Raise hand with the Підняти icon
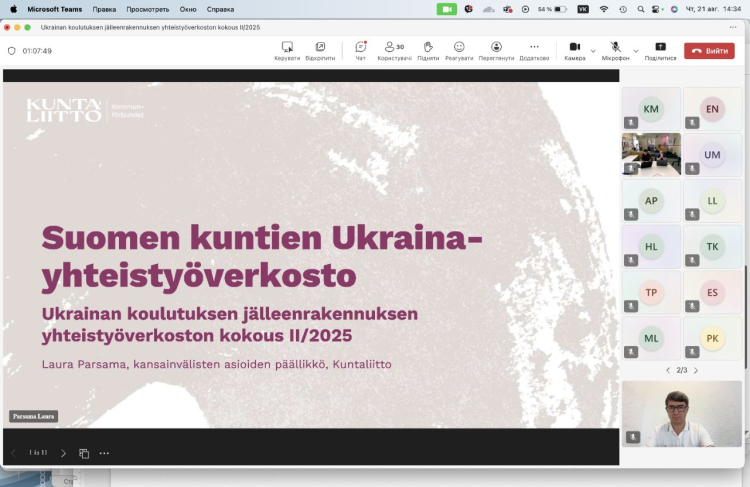Image resolution: width=750 pixels, height=487 pixels. pyautogui.click(x=428, y=47)
